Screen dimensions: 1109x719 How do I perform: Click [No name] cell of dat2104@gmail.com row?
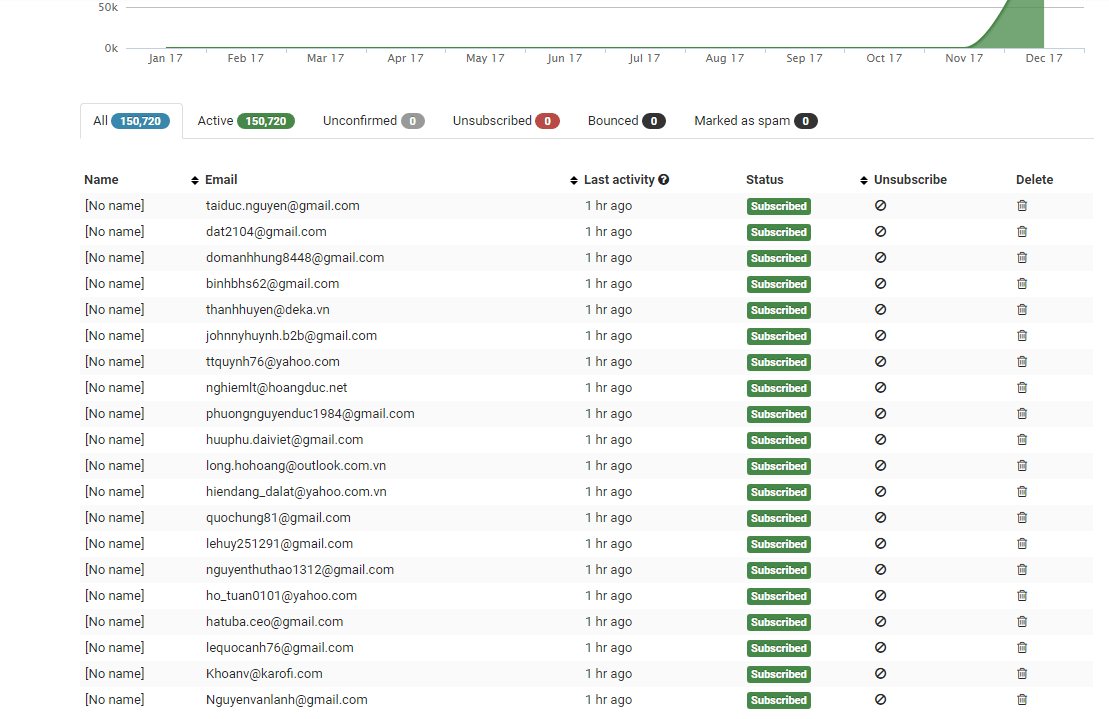point(115,232)
